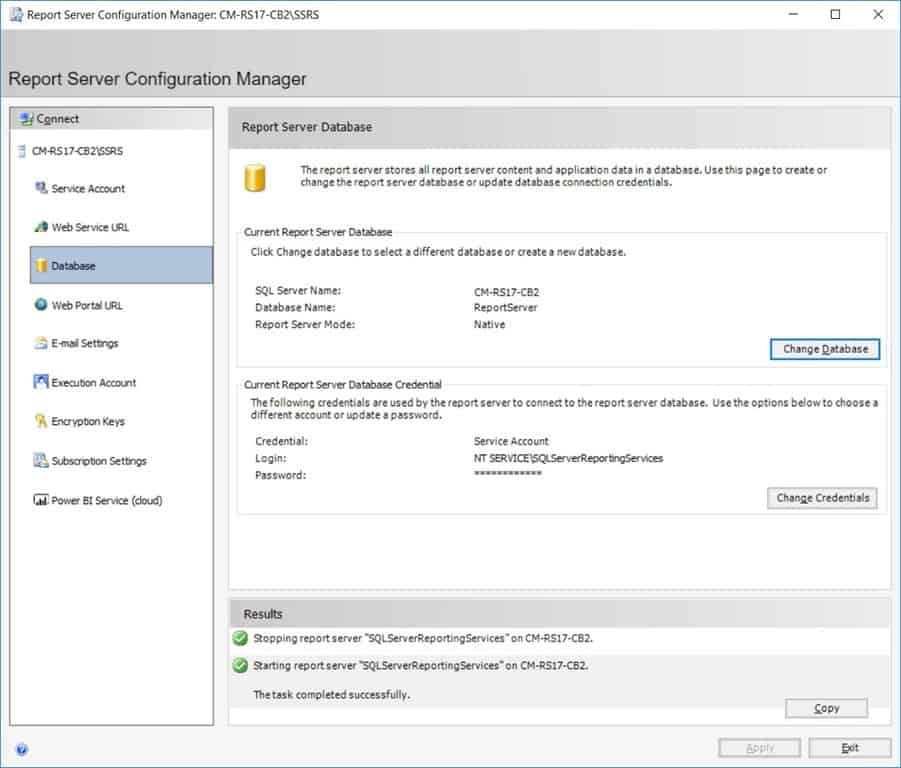The height and width of the screenshot is (768, 901).
Task: Click the Change Credentials button
Action: click(x=822, y=498)
